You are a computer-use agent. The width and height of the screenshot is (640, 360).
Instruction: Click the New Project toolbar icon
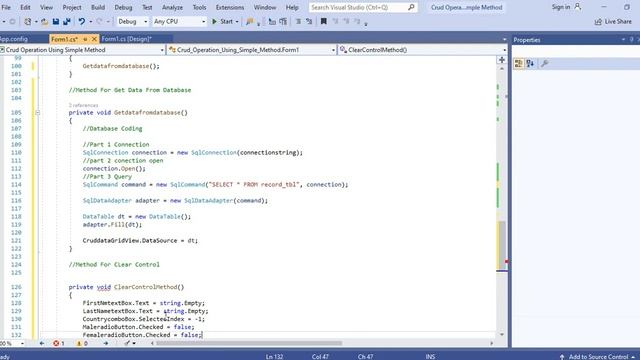click(27, 22)
